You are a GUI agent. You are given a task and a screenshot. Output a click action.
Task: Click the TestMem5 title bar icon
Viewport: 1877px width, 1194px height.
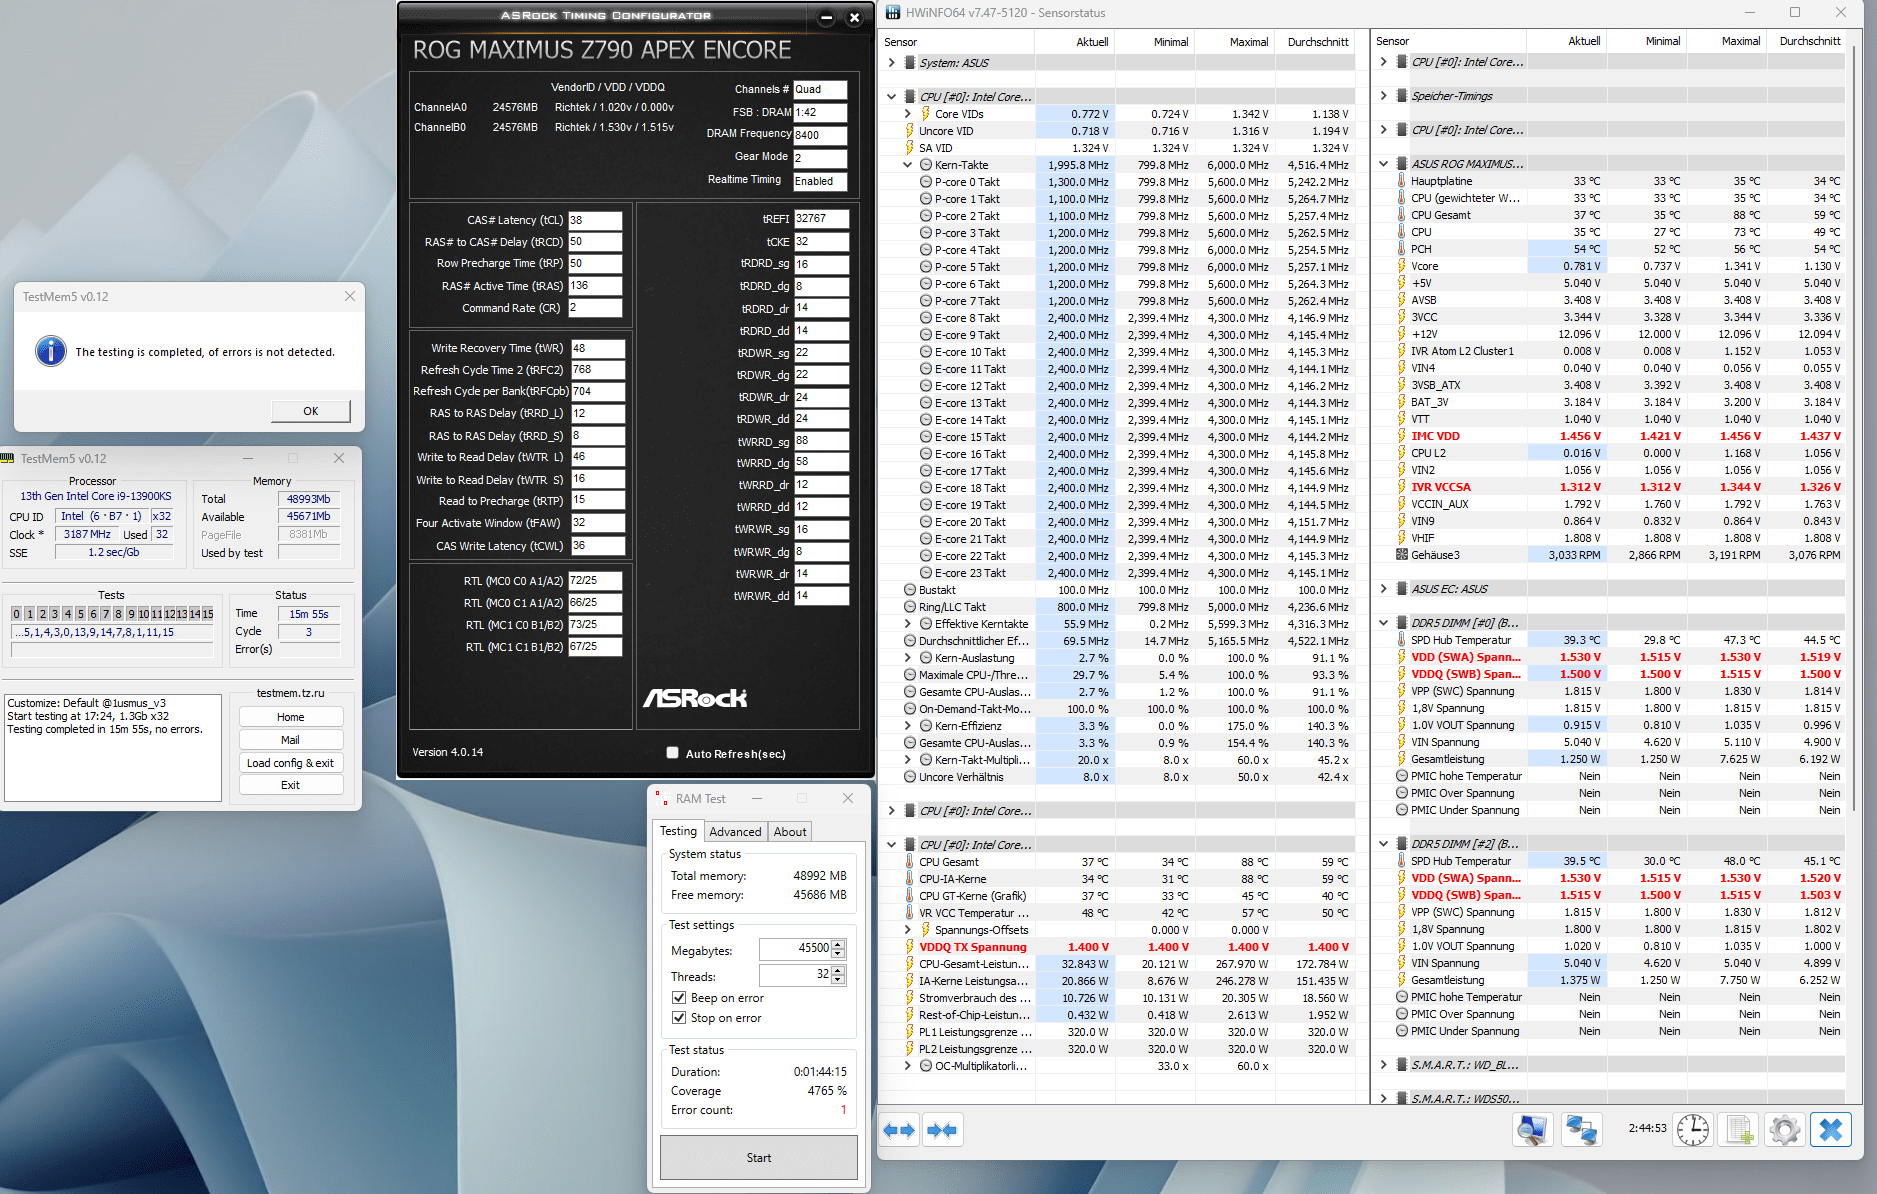click(9, 458)
